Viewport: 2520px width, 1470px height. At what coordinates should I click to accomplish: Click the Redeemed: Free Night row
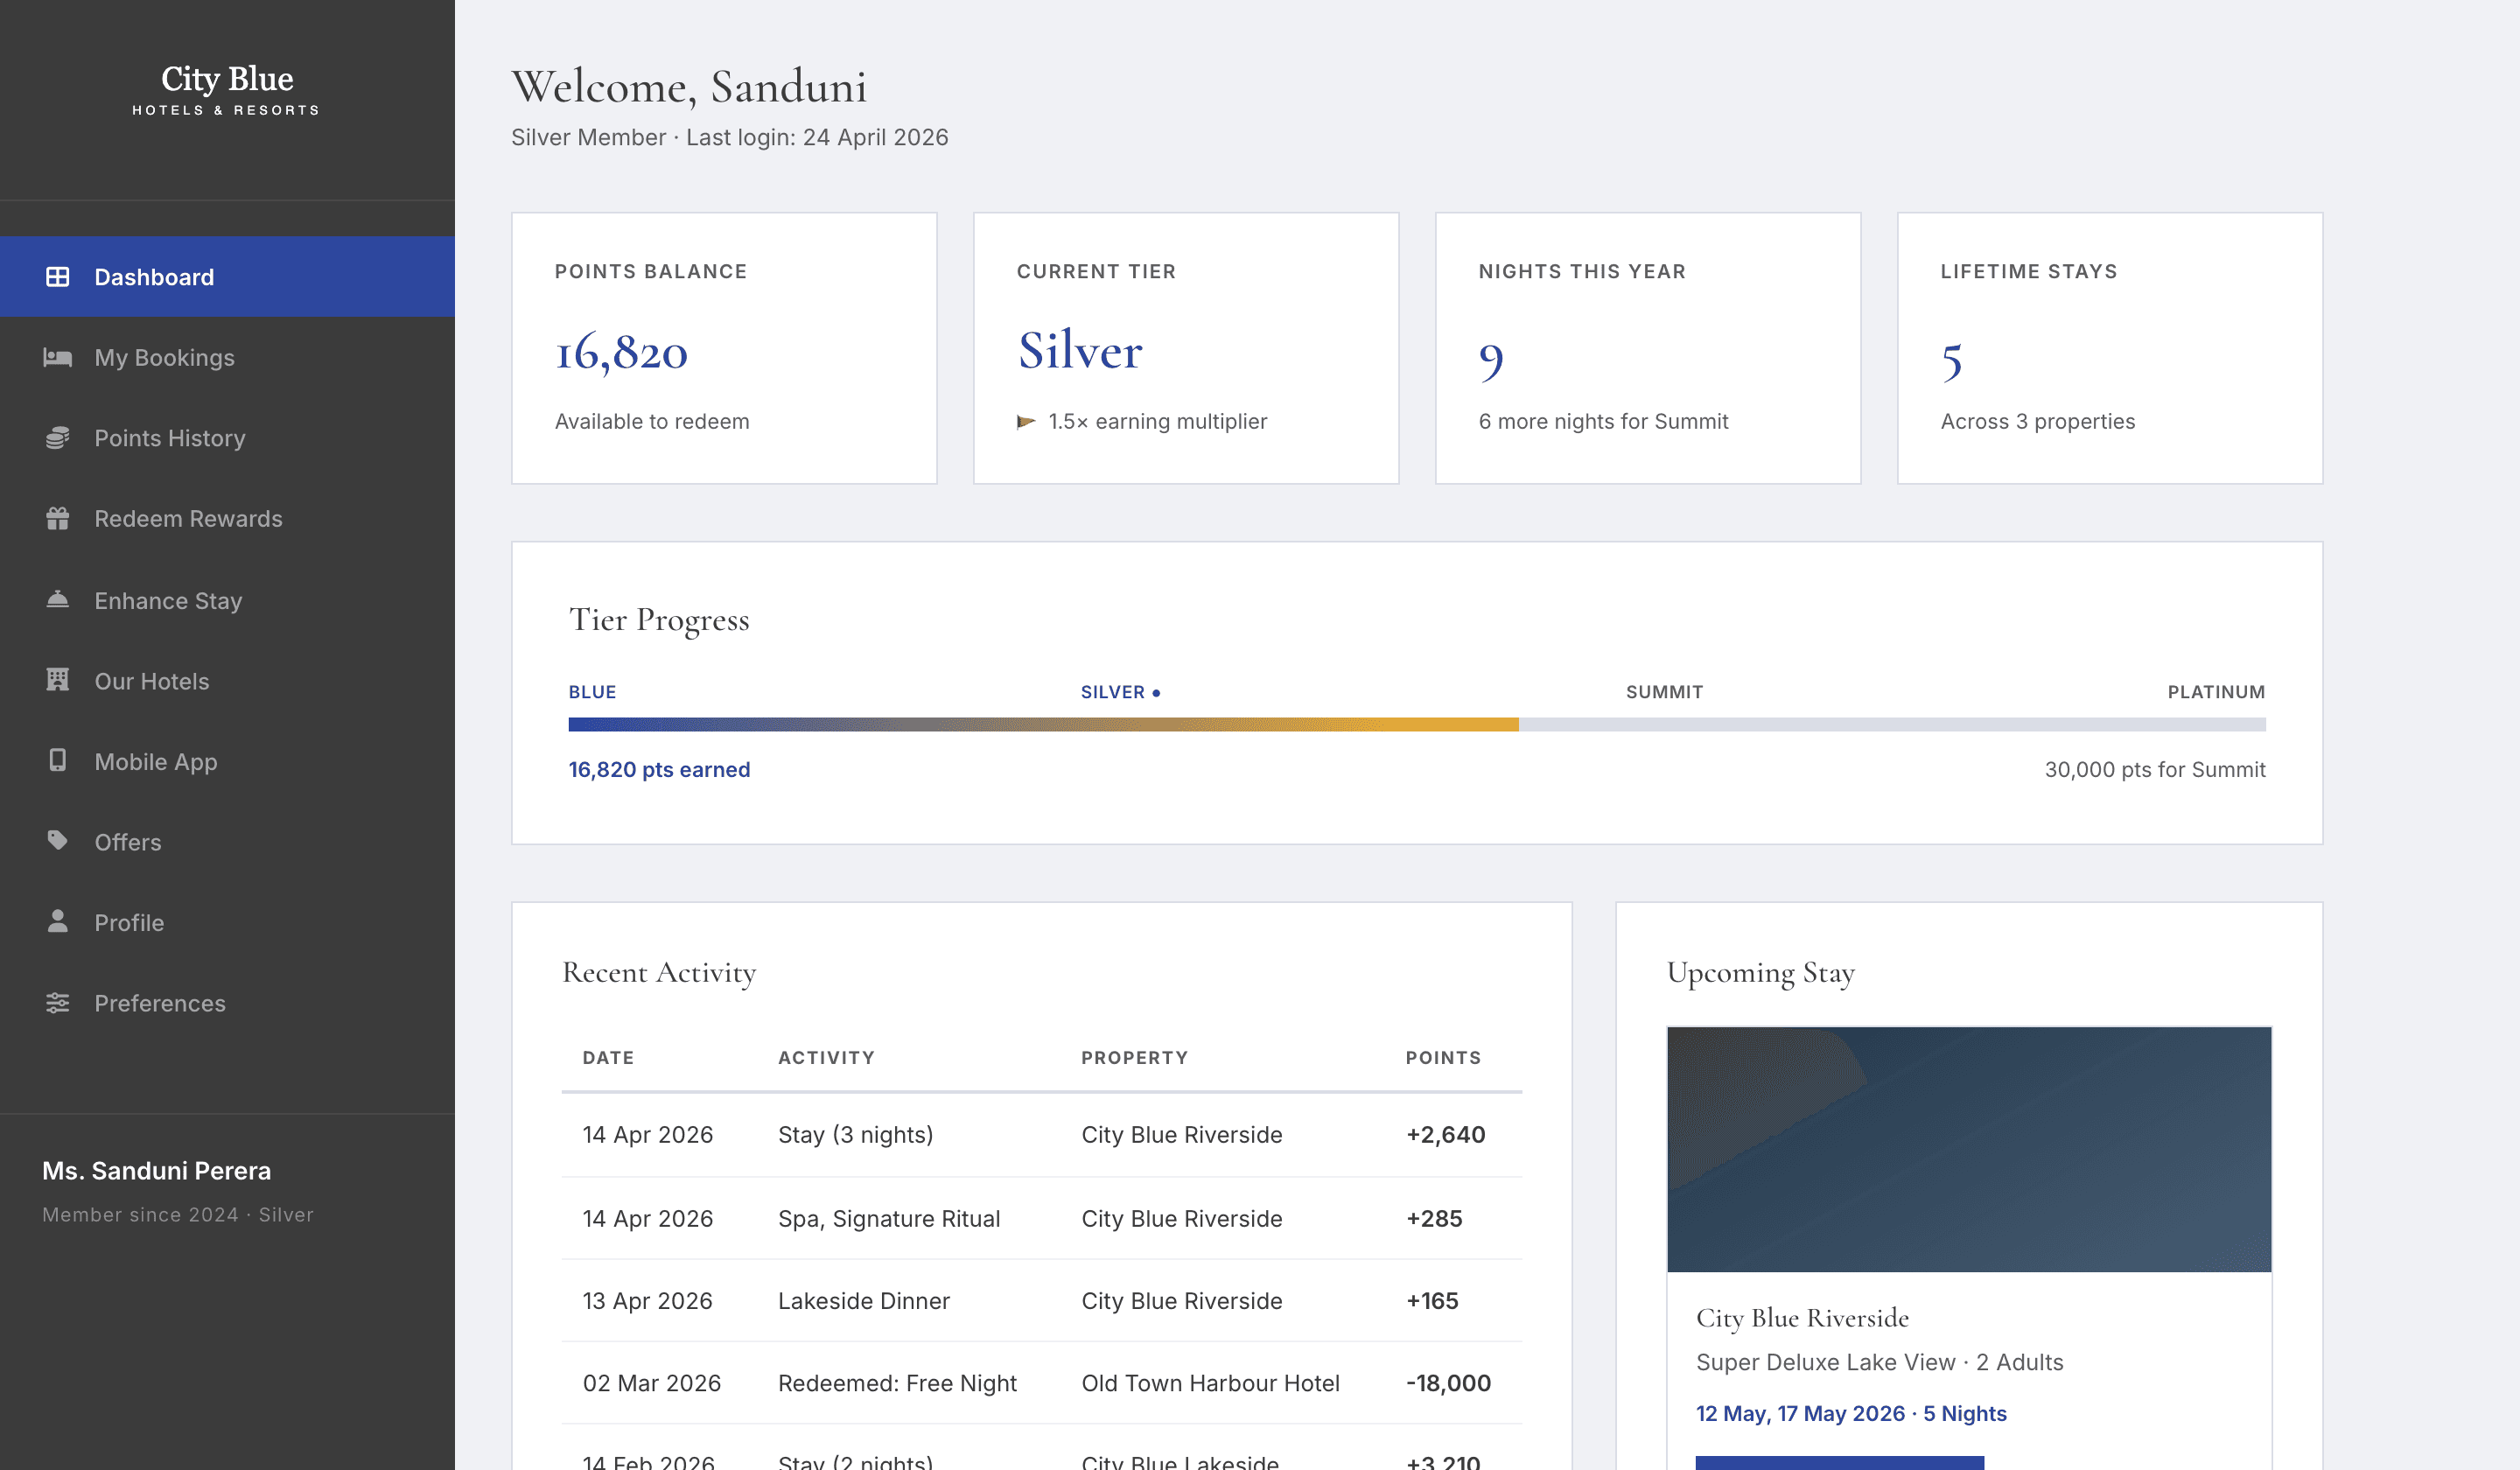click(1042, 1383)
